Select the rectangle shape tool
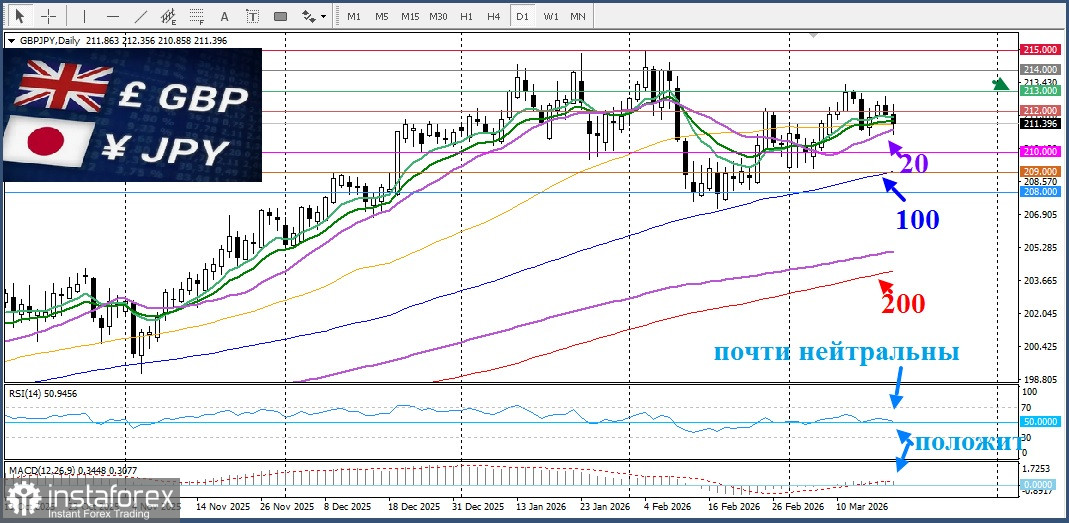 (280, 16)
